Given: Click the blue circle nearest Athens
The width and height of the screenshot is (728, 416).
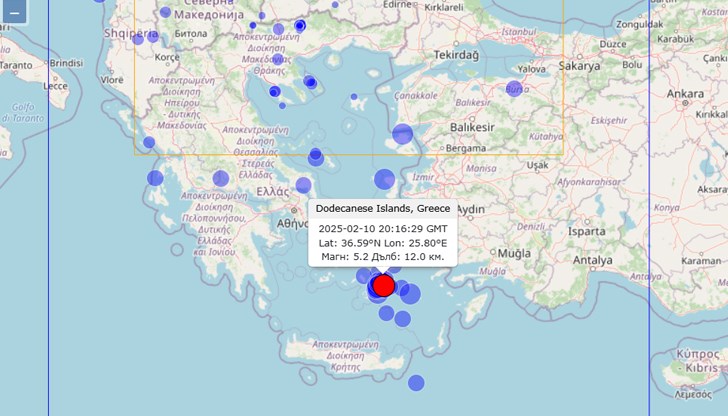Looking at the screenshot, I should (x=304, y=185).
